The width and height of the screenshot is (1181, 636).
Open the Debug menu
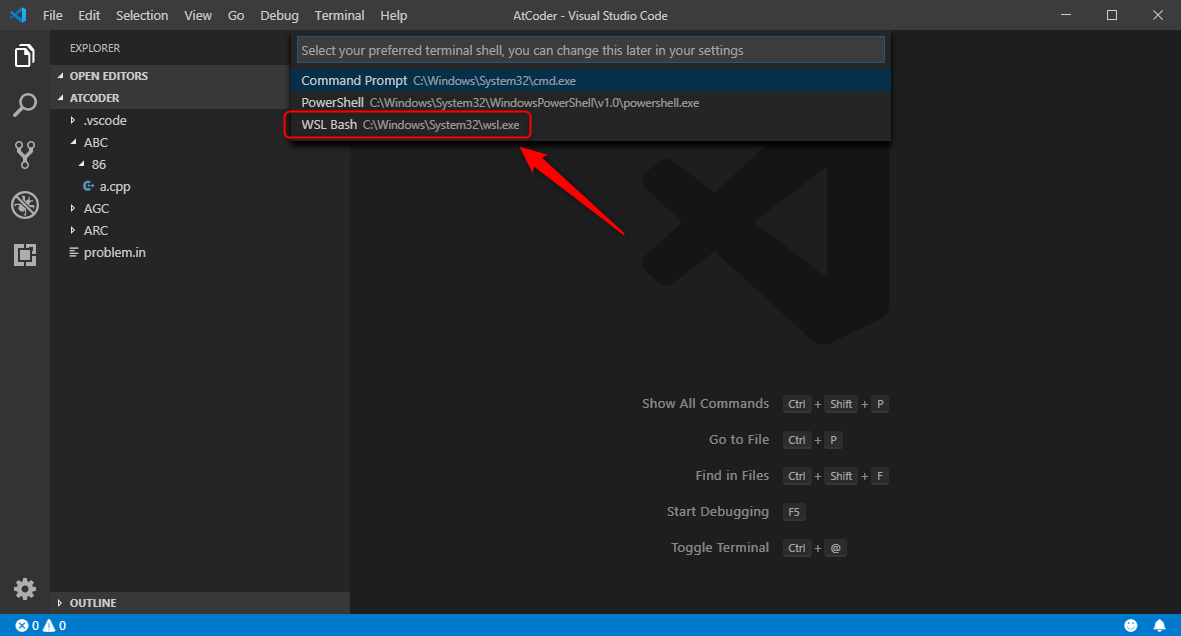[x=279, y=15]
